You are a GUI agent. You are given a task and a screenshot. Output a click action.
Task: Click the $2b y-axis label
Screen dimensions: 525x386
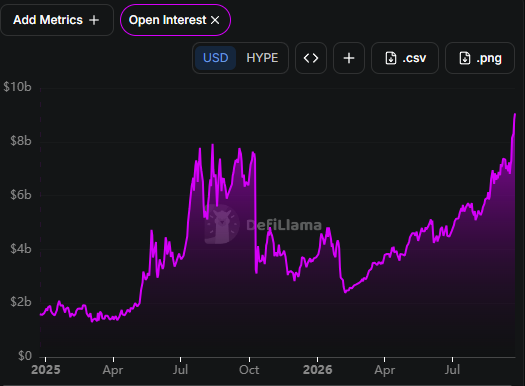[21, 302]
